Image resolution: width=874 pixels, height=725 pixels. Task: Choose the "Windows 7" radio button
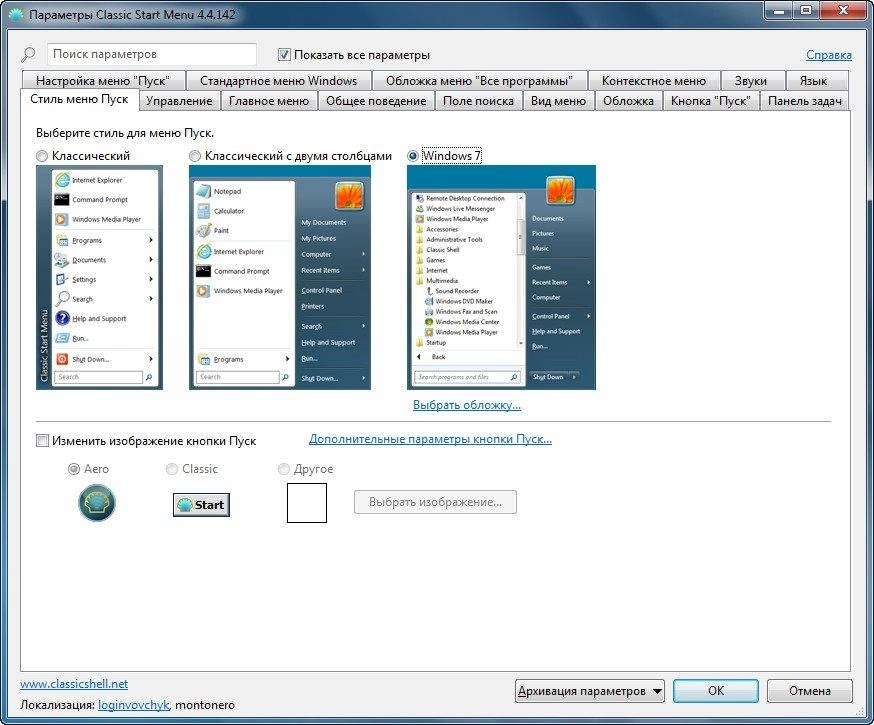coord(413,156)
